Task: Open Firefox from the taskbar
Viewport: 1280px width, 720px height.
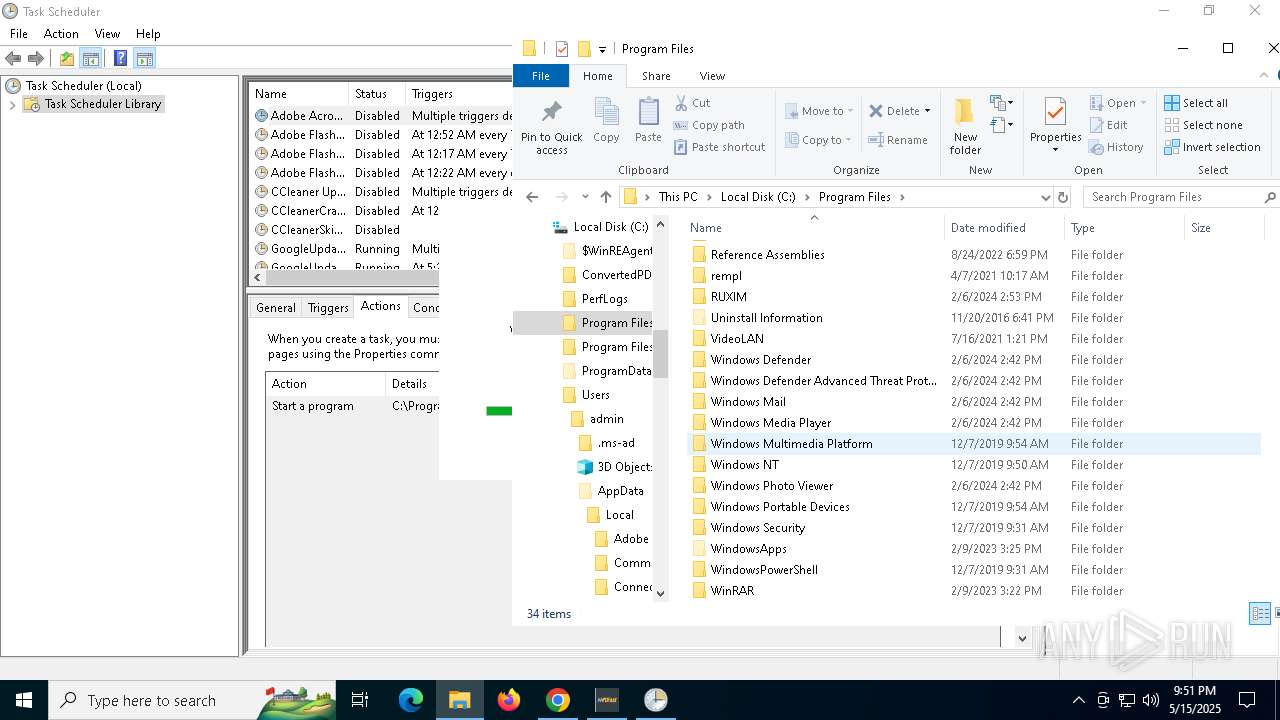Action: (509, 700)
